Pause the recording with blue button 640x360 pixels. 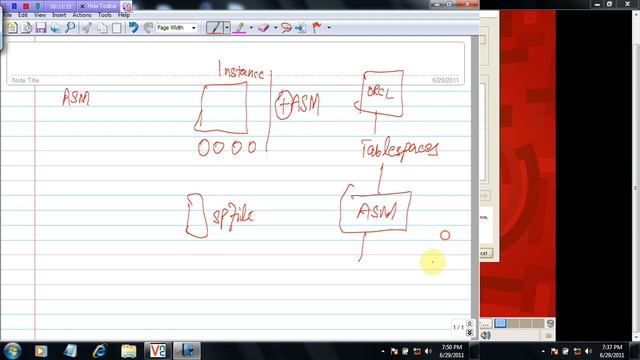[x=14, y=6]
